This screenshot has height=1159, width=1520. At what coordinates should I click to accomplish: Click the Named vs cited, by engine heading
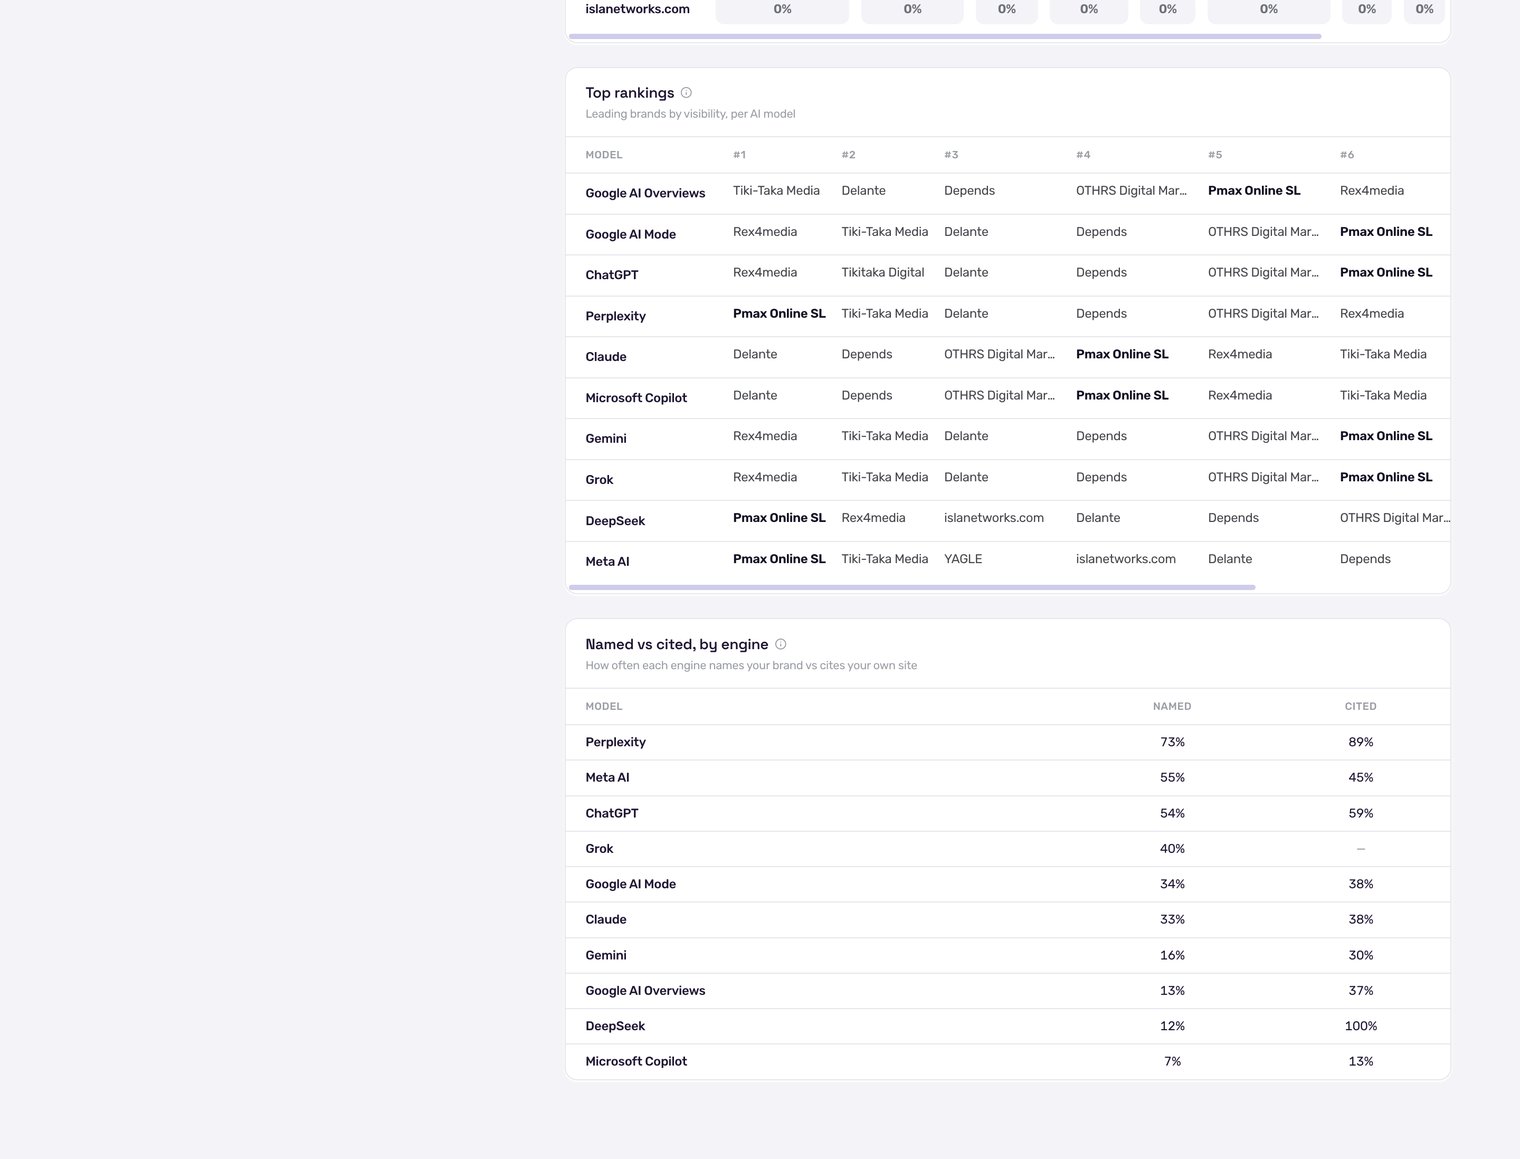click(676, 644)
